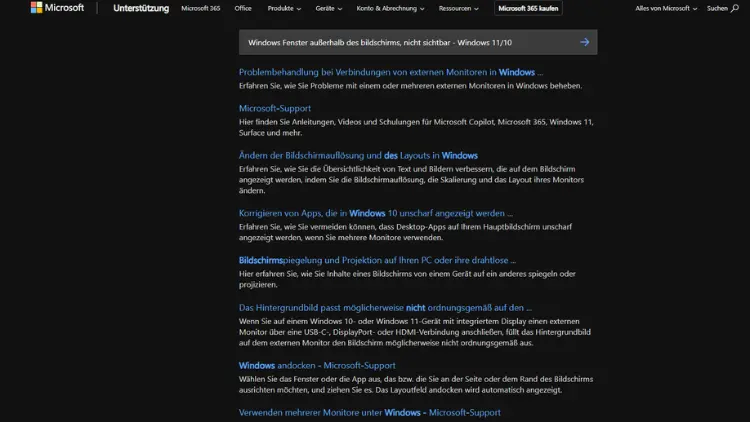Expand the Produkte dropdown menu
The width and height of the screenshot is (750, 422).
coord(284,9)
